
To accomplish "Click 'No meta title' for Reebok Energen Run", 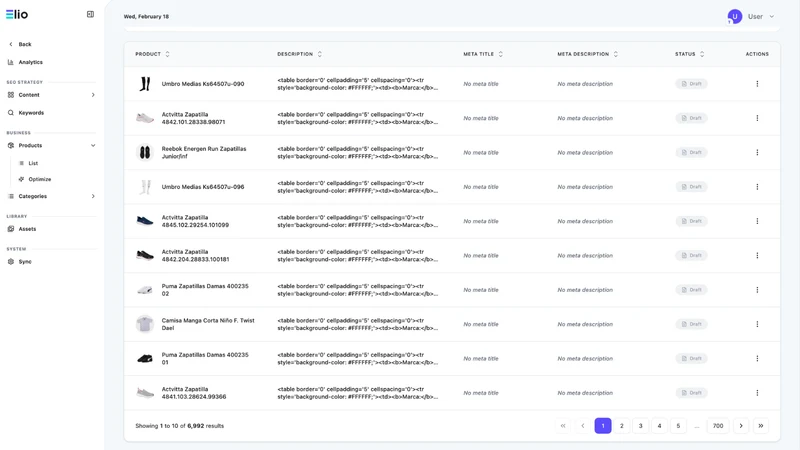I will point(481,153).
